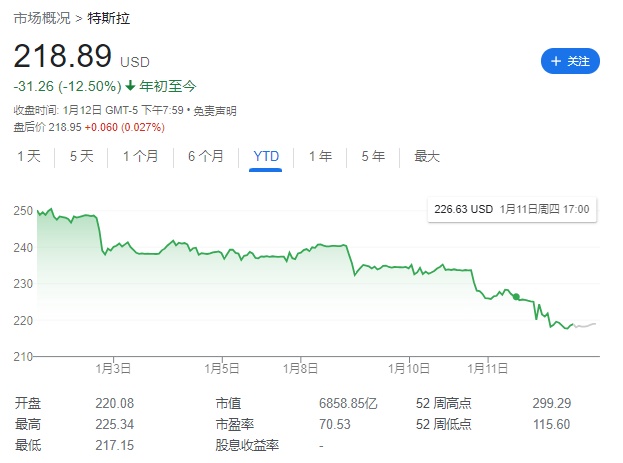Click the 226.63 USD chart tooltip

(x=512, y=210)
